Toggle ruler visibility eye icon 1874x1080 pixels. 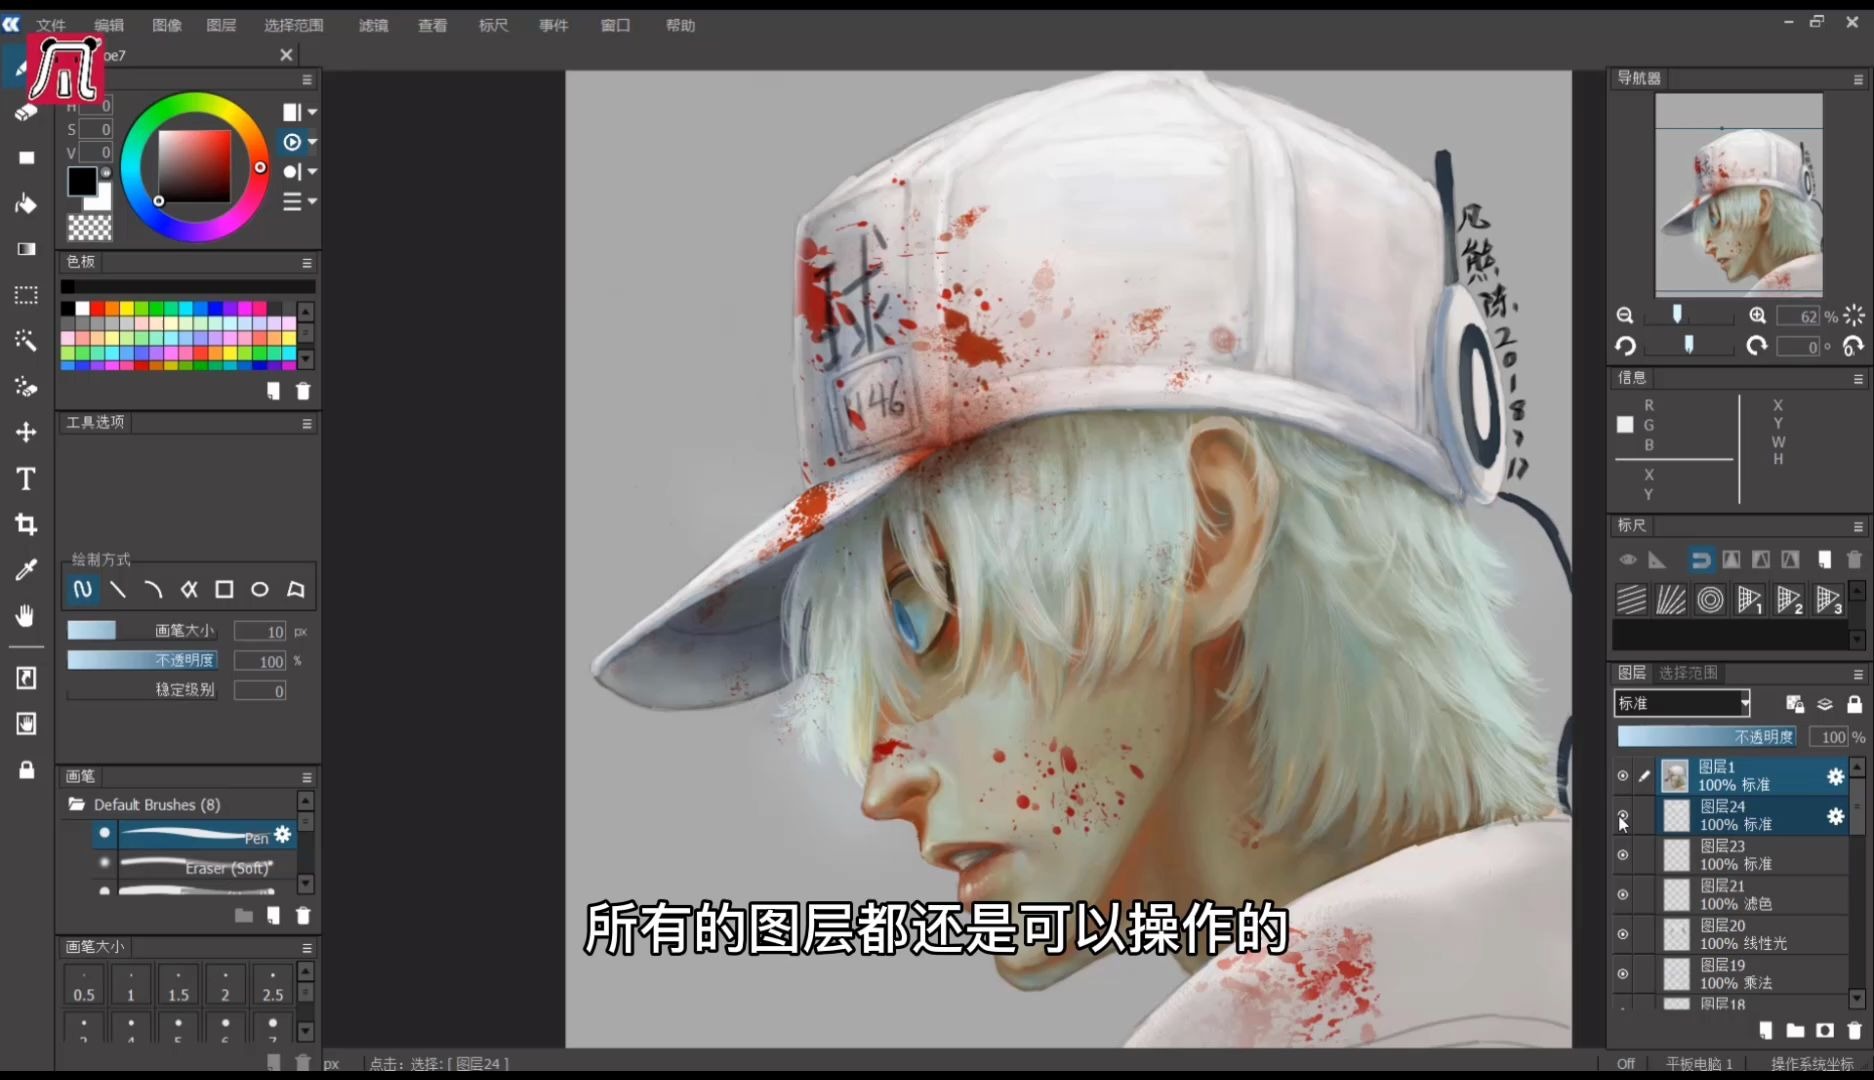(x=1628, y=560)
